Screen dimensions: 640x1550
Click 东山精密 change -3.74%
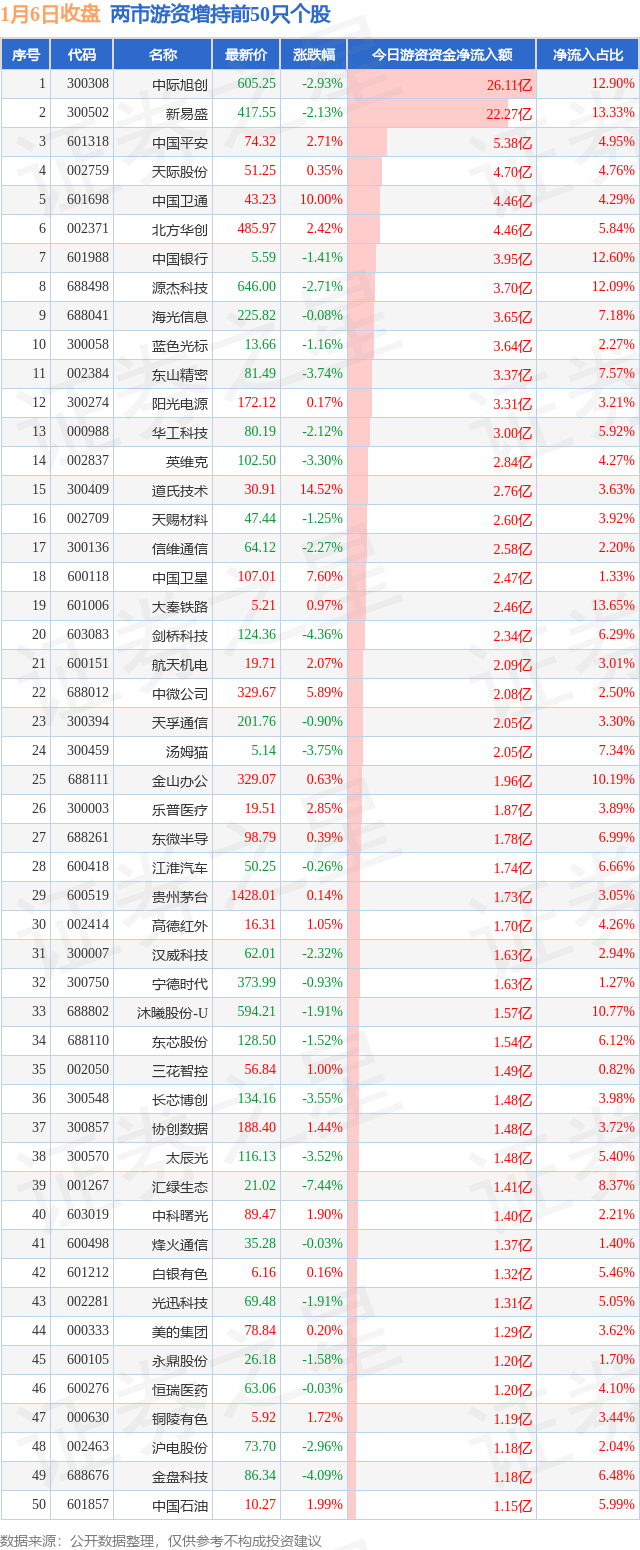point(322,374)
